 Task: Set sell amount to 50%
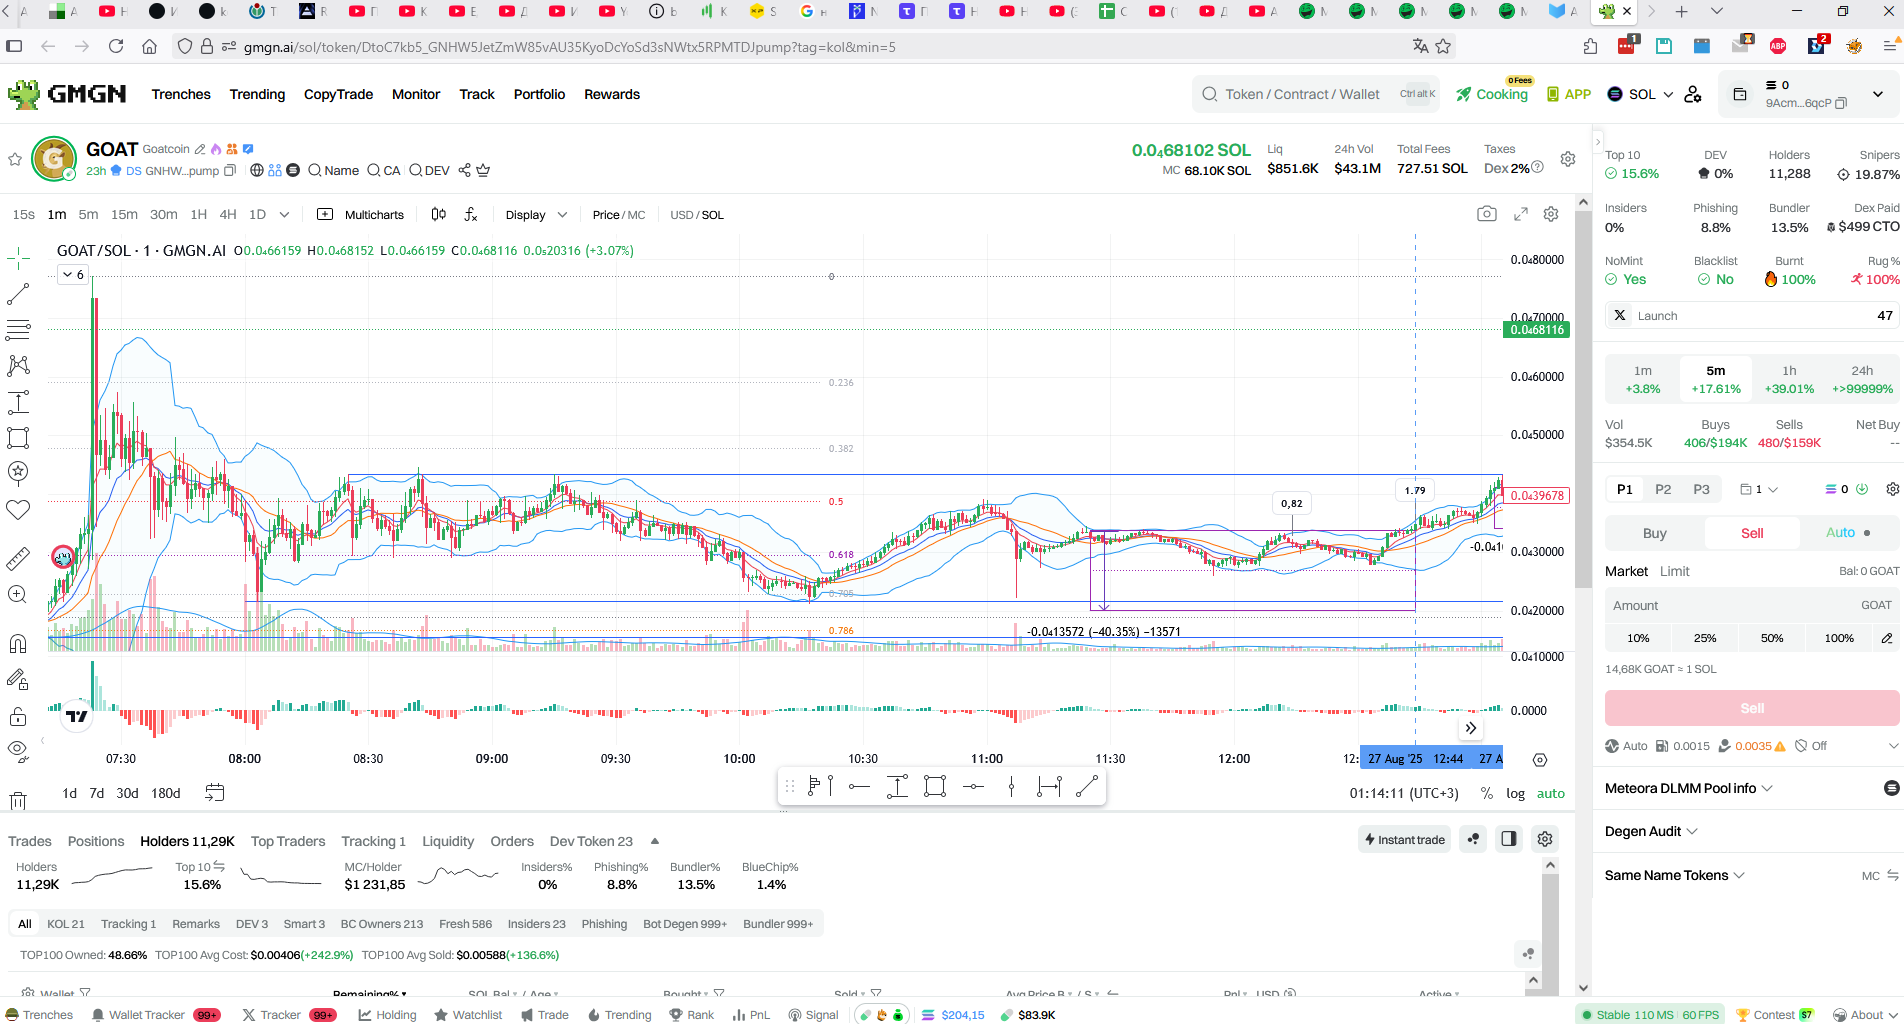pyautogui.click(x=1771, y=638)
